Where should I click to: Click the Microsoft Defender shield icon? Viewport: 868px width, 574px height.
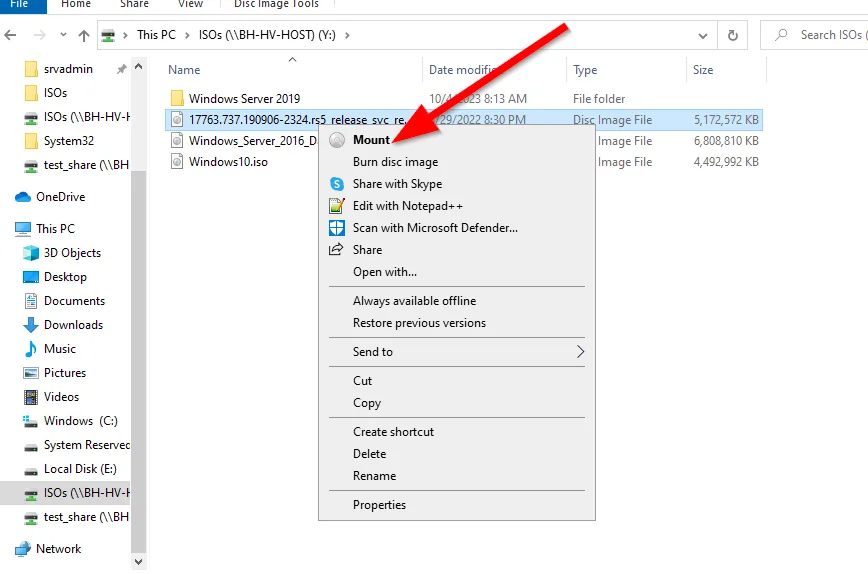[x=337, y=228]
